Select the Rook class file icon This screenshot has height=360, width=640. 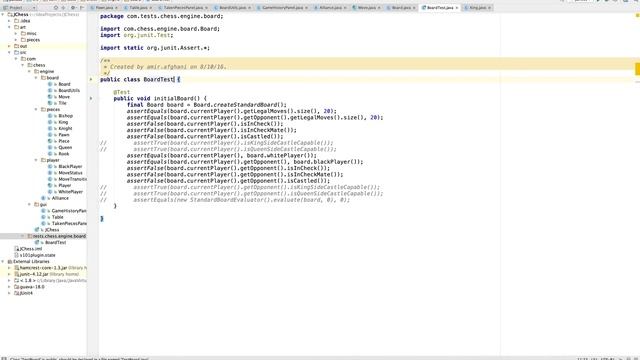(x=50, y=154)
